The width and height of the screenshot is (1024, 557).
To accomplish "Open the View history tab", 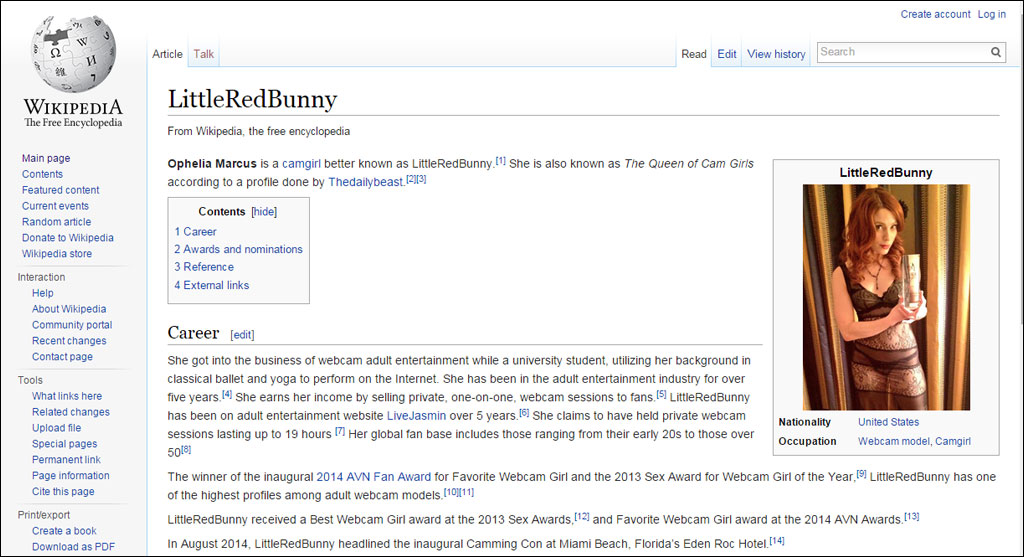I will click(776, 54).
